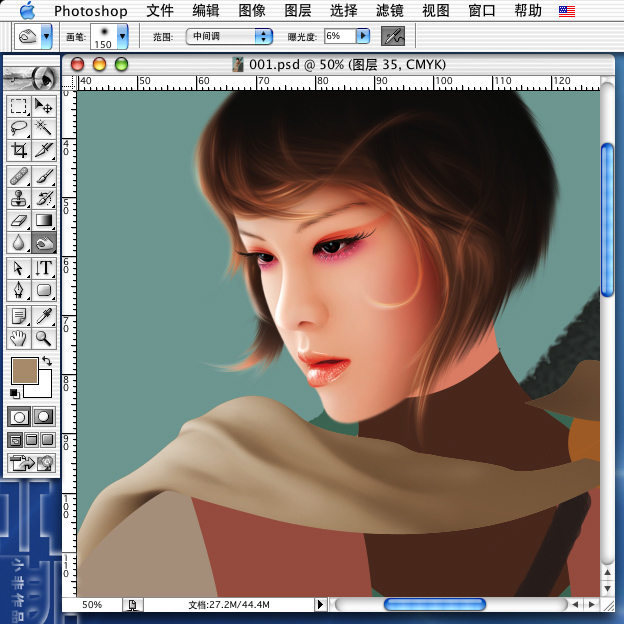Activate the Type tool
Screen dimensions: 624x624
tap(44, 267)
